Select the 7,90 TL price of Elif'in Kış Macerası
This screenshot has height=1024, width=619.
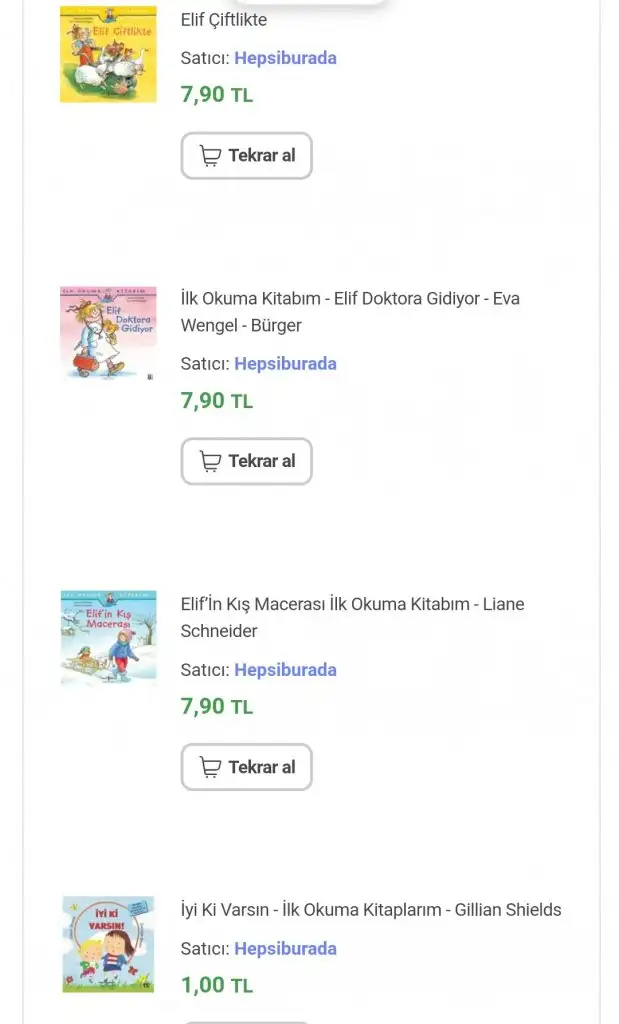pyautogui.click(x=216, y=706)
